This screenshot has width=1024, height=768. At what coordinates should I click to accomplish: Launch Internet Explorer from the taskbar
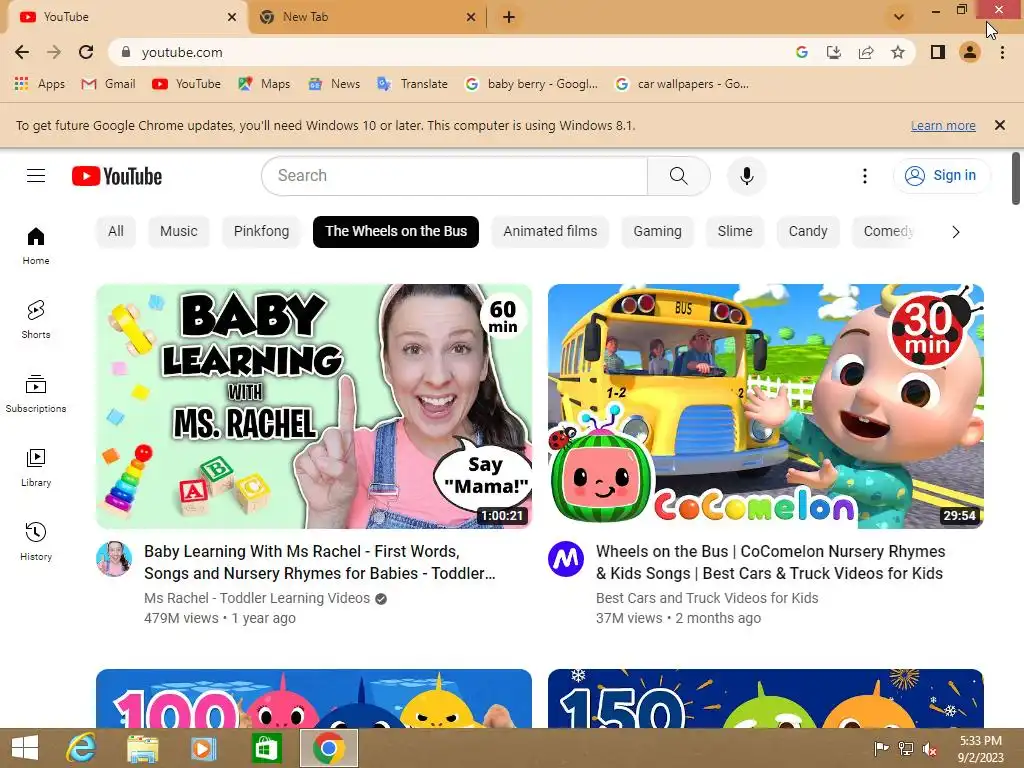point(81,748)
